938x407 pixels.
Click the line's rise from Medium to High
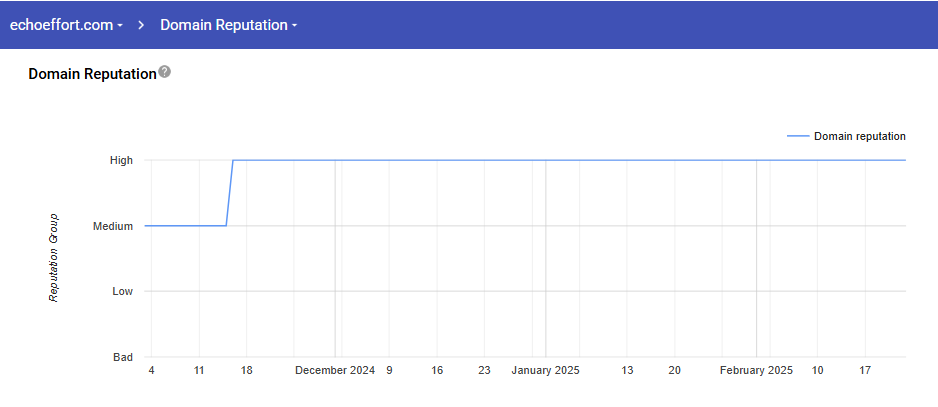pyautogui.click(x=230, y=193)
